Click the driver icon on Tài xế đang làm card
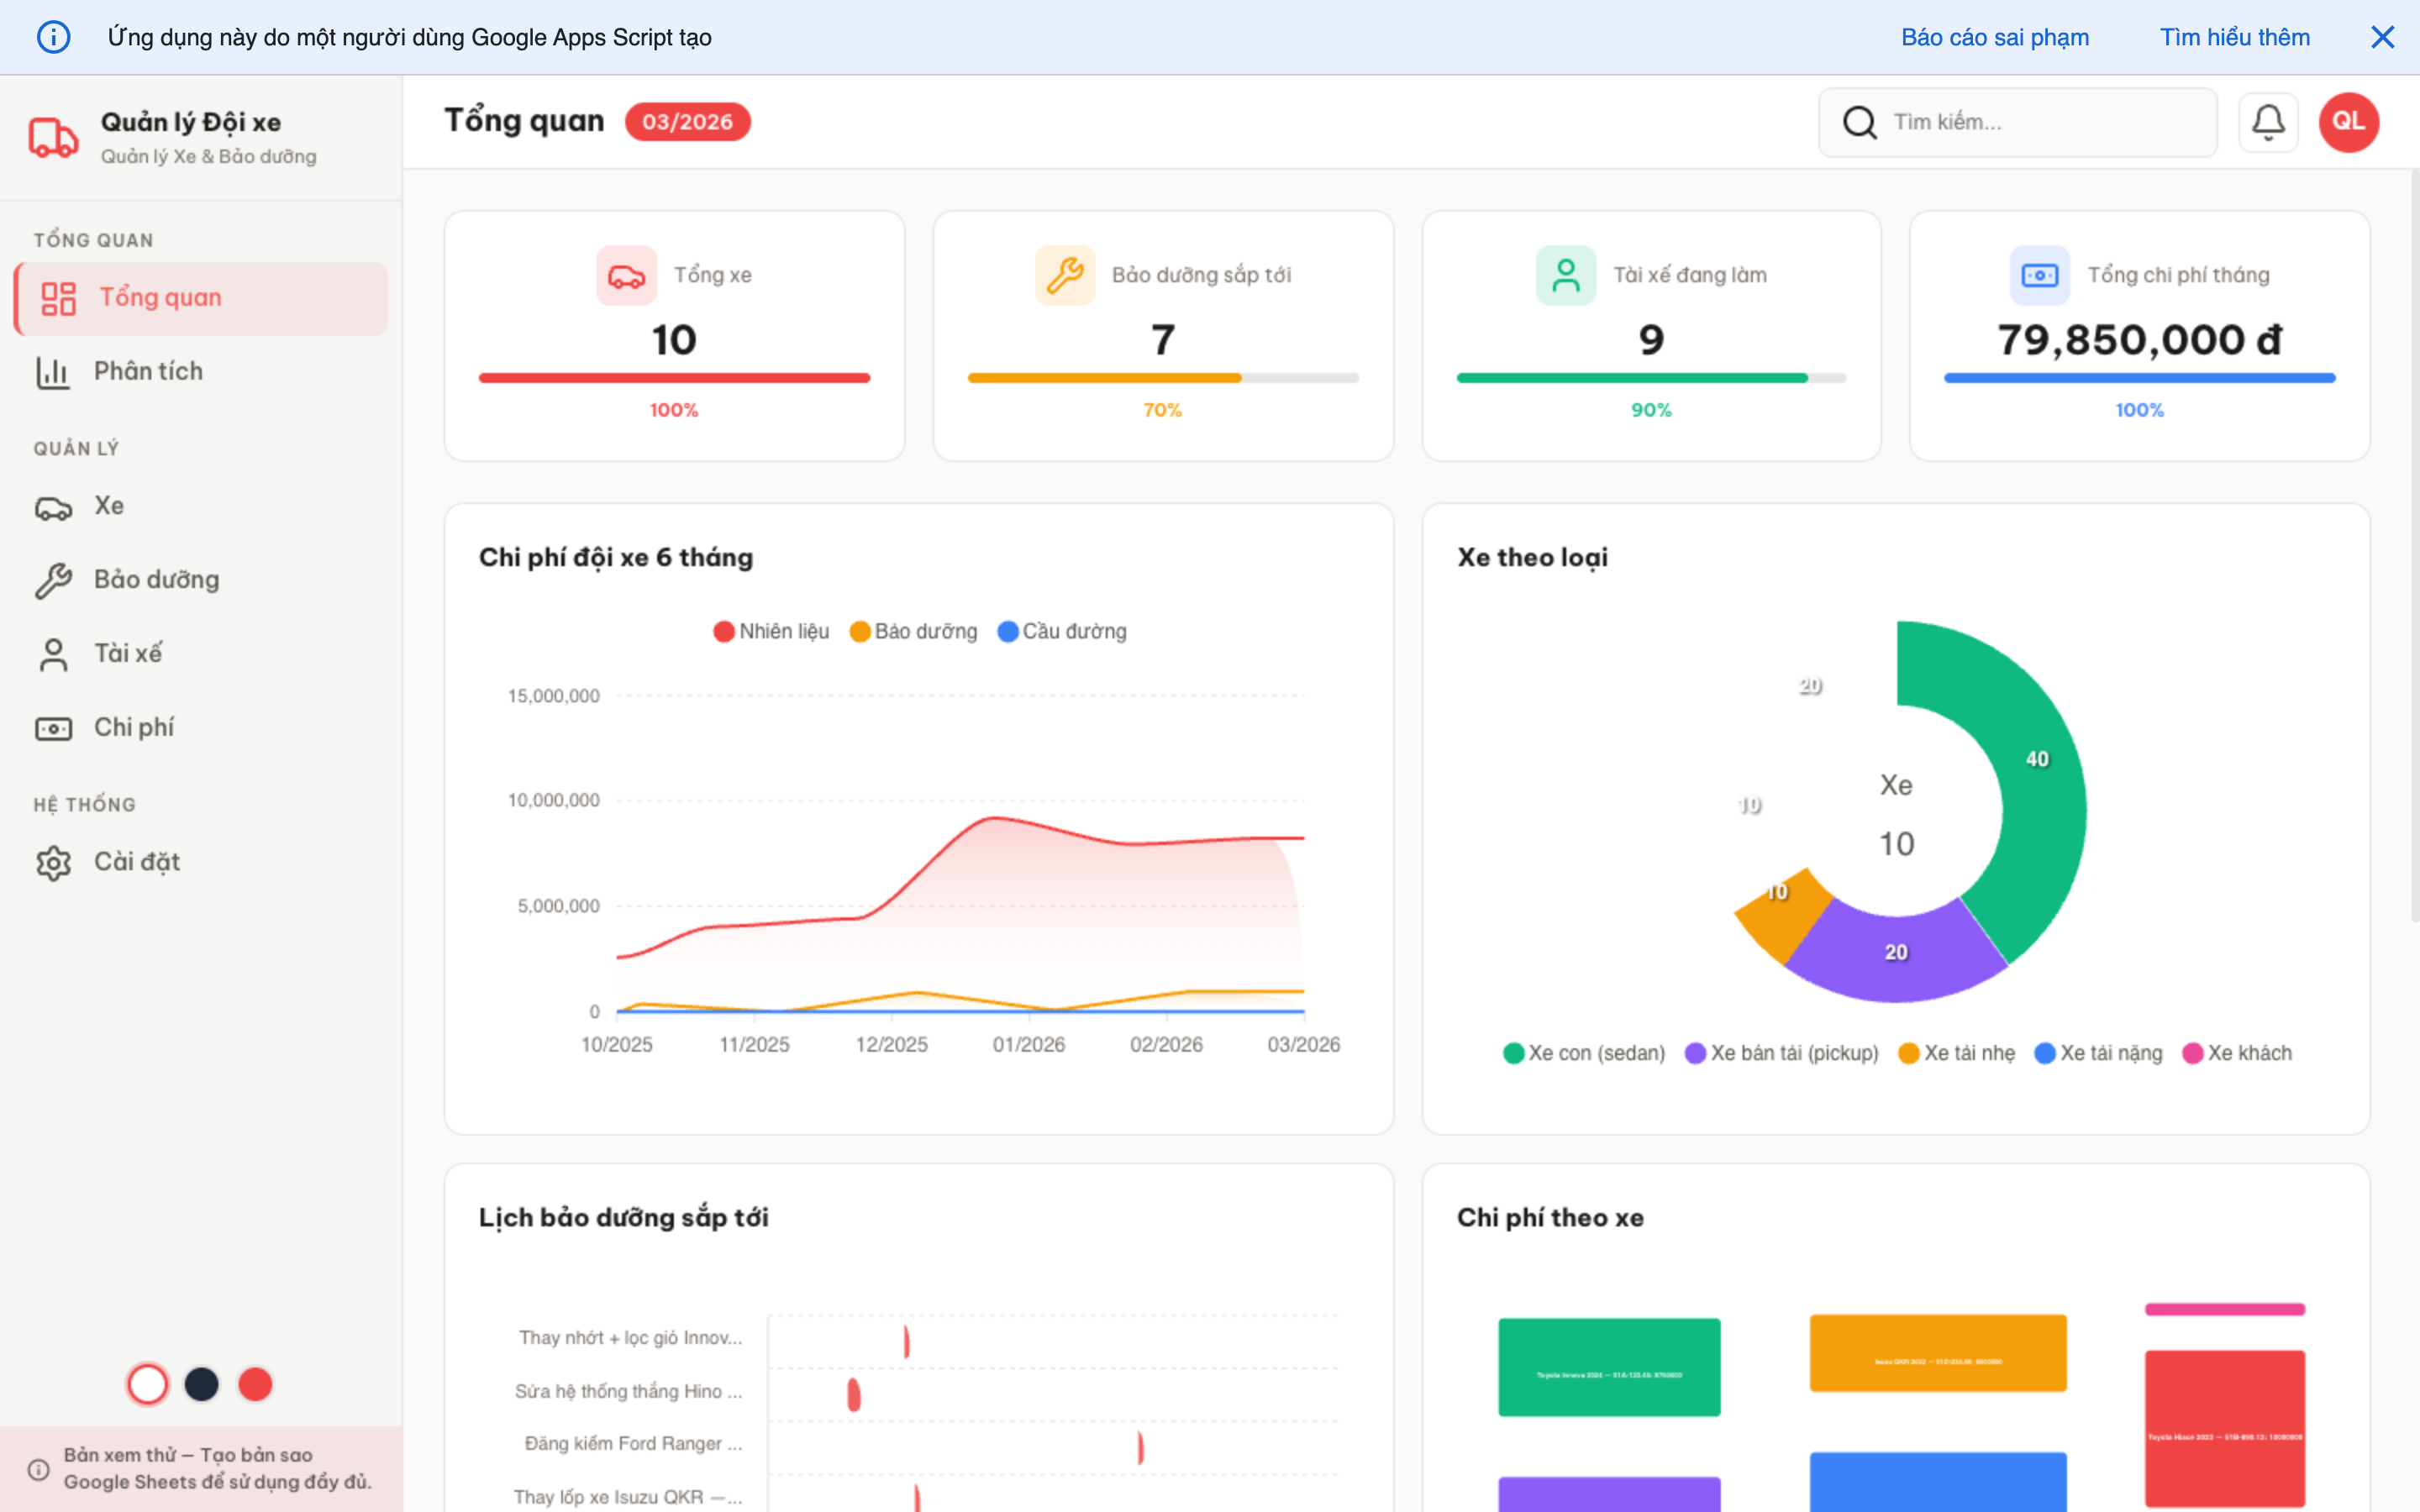Image resolution: width=2420 pixels, height=1512 pixels. click(1565, 275)
